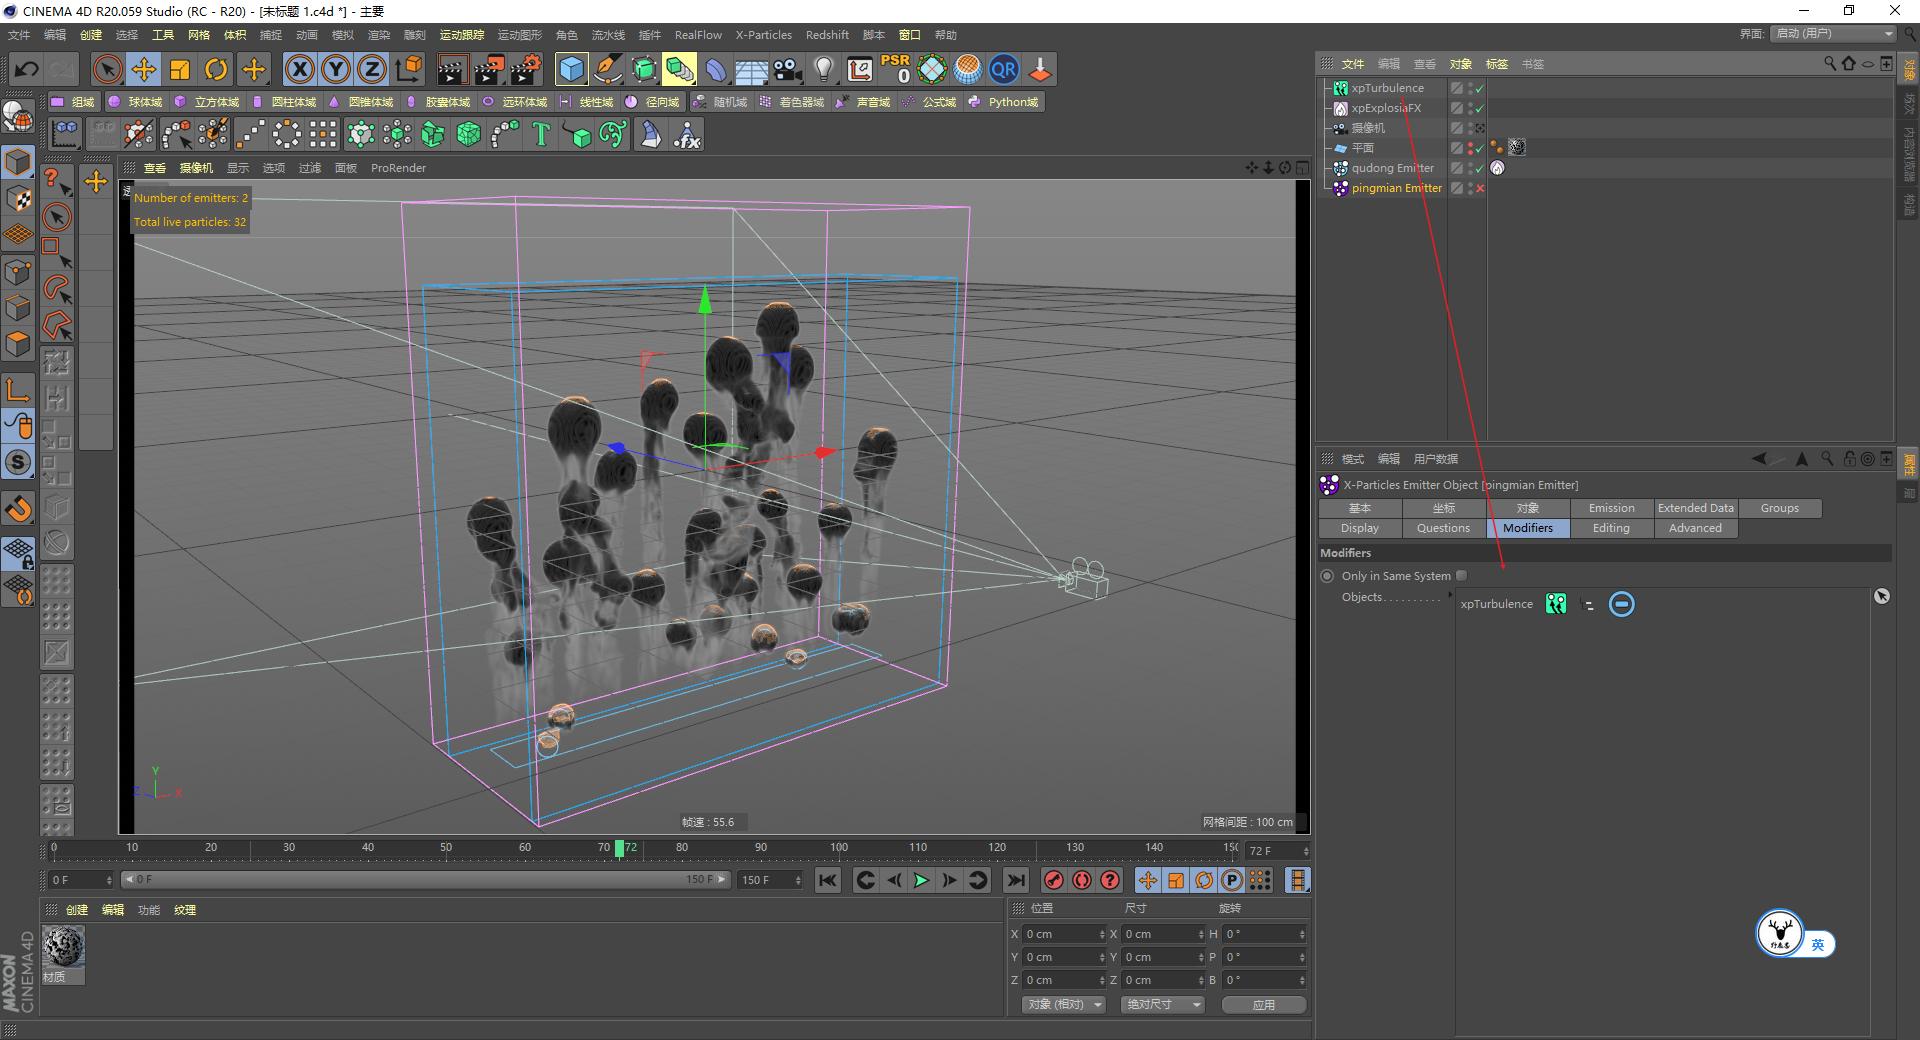Select the cube primitive icon
1920x1040 pixels.
(571, 69)
